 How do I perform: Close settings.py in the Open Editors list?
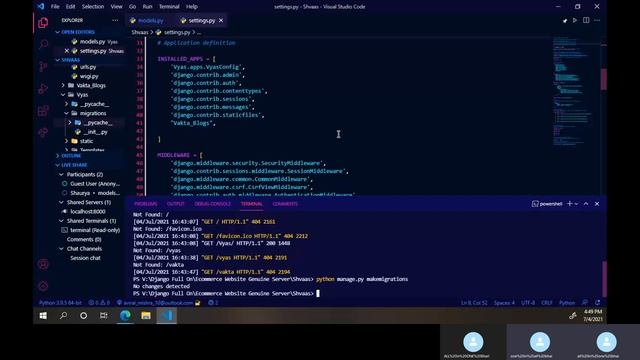click(x=67, y=51)
